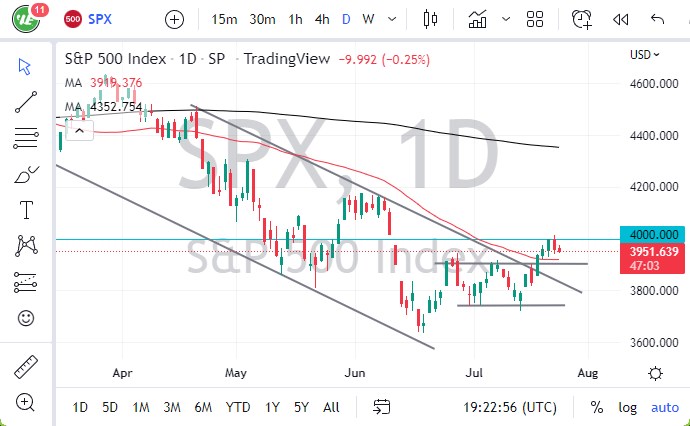This screenshot has width=690, height=426.
Task: Select the trend line drawing tool
Action: coord(26,100)
